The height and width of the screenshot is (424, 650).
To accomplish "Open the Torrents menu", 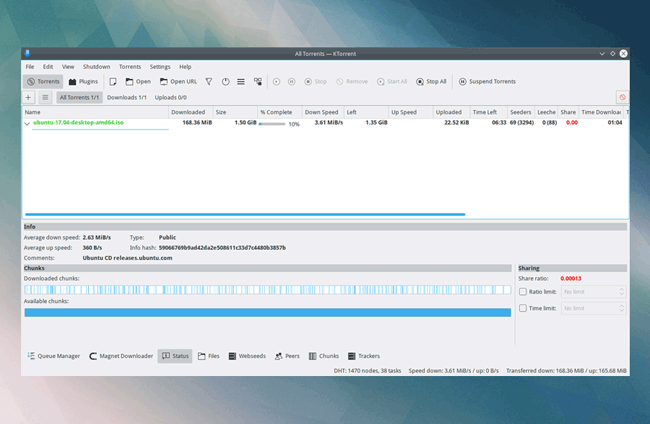I will [x=129, y=66].
